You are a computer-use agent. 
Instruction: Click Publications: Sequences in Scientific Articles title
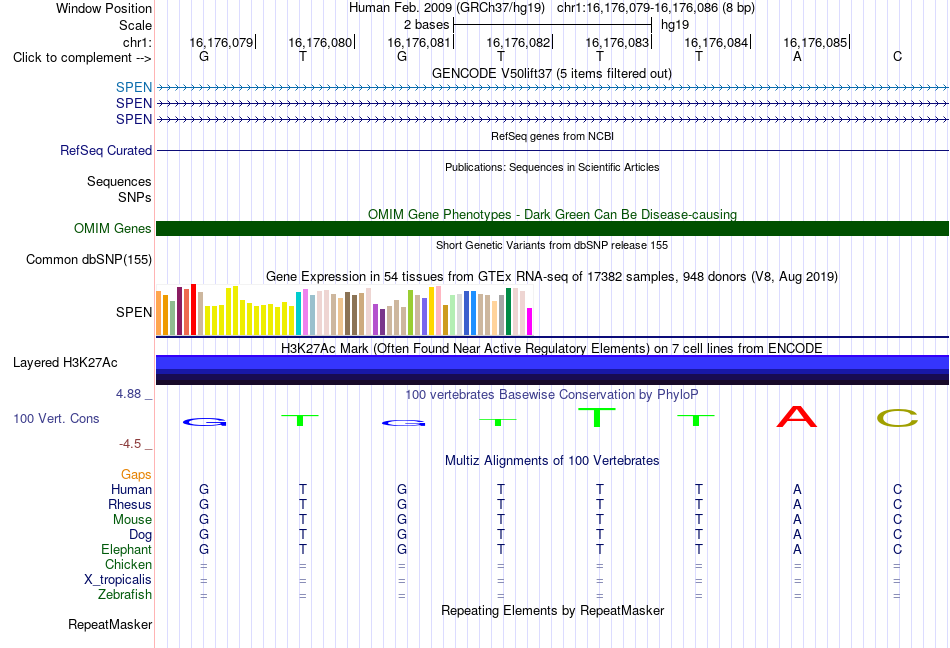point(552,167)
